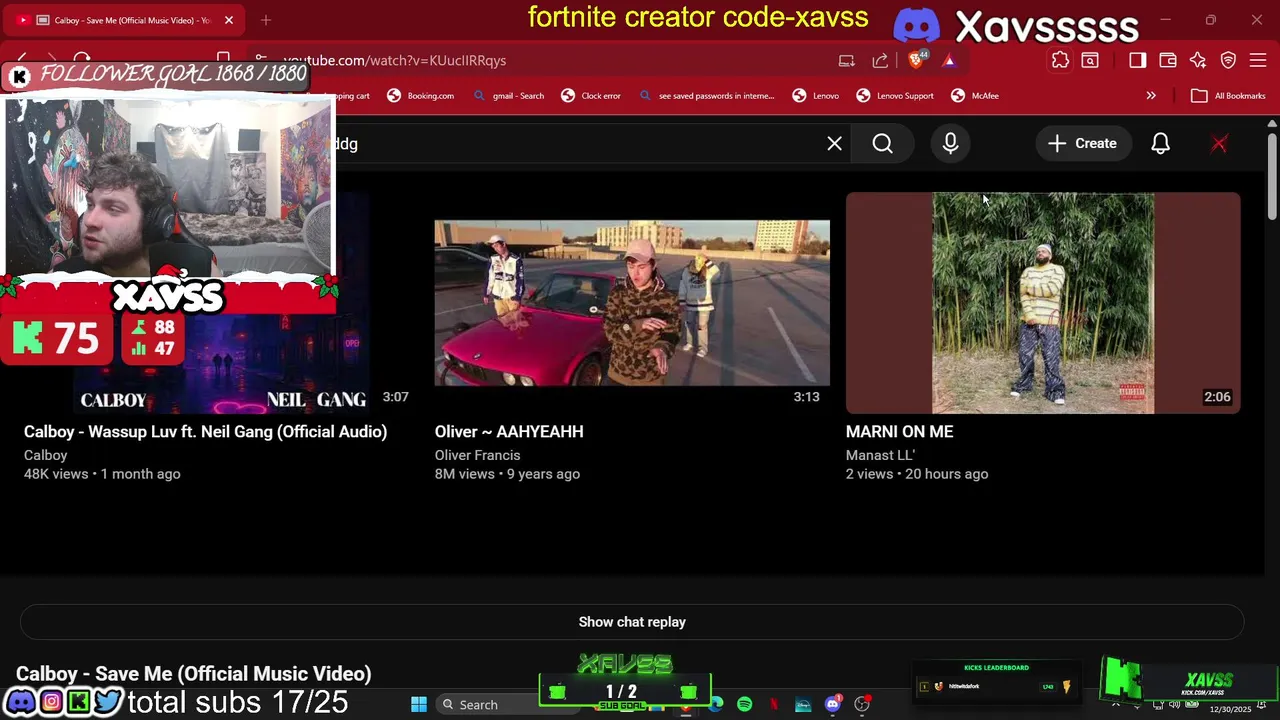Open Disney+ from the taskbar
This screenshot has height=720, width=1280.
[803, 705]
